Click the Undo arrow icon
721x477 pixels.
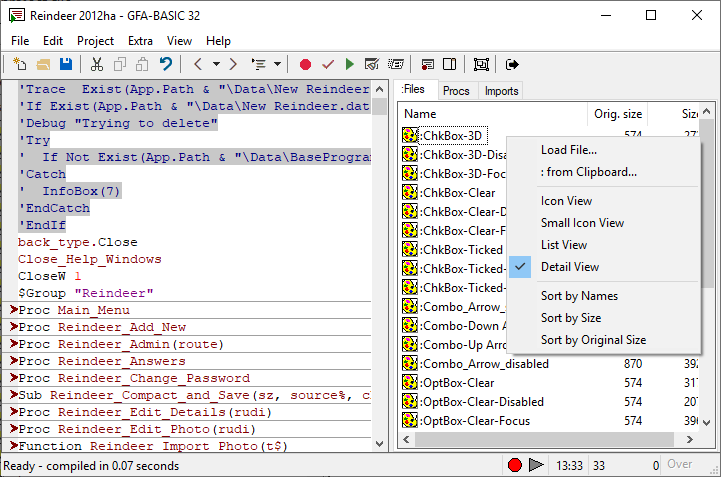[x=166, y=64]
